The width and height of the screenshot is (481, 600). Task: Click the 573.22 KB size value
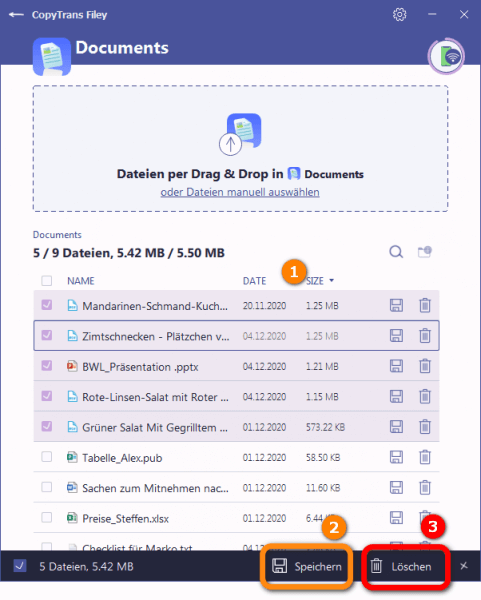pos(325,427)
